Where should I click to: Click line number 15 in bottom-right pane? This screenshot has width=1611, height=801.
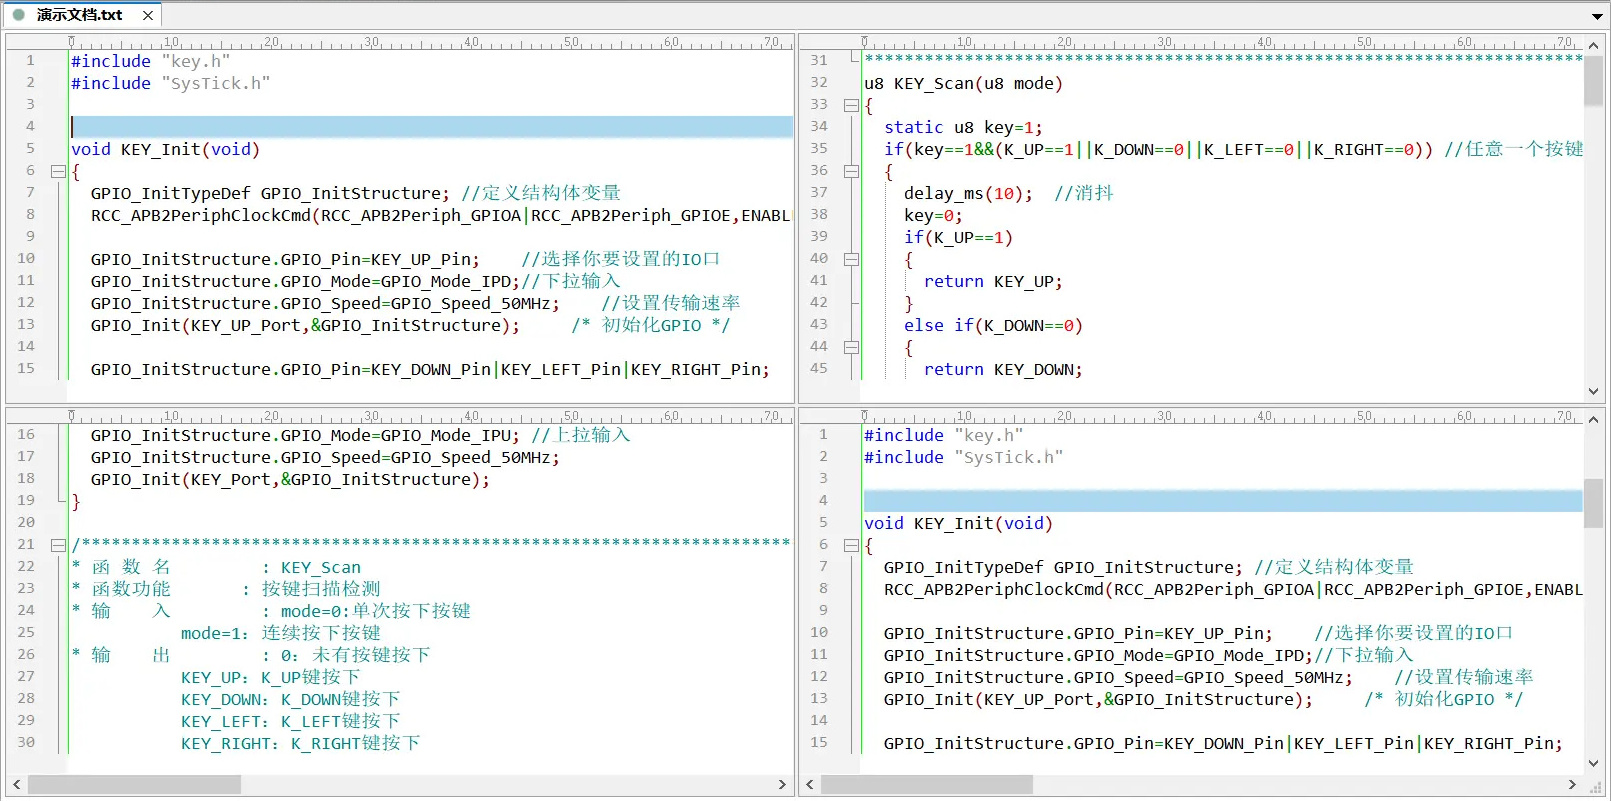coord(819,743)
